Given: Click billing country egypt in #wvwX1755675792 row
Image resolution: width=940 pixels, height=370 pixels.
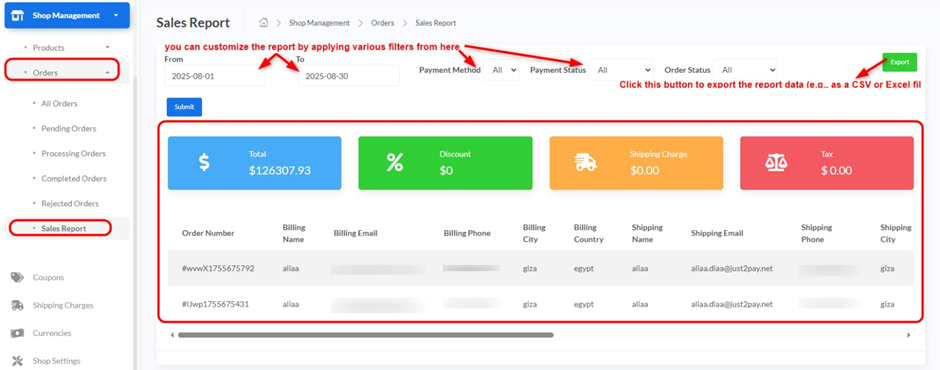Looking at the screenshot, I should [584, 268].
